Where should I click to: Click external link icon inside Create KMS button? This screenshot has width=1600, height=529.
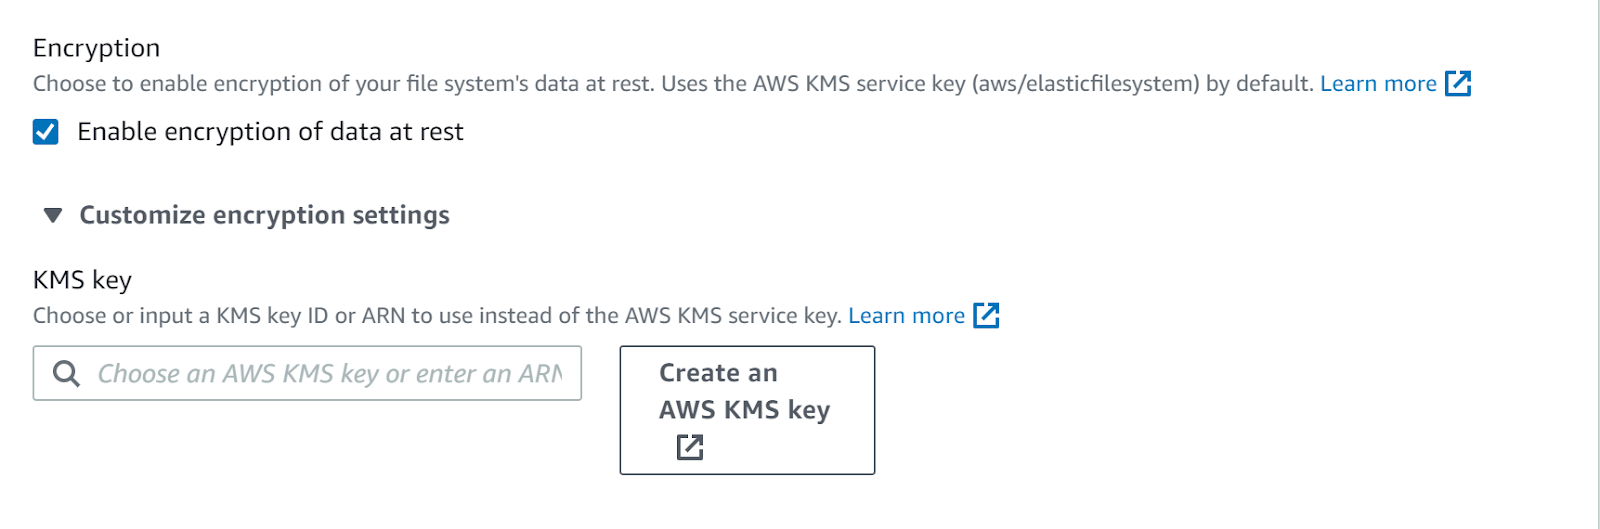tap(690, 447)
